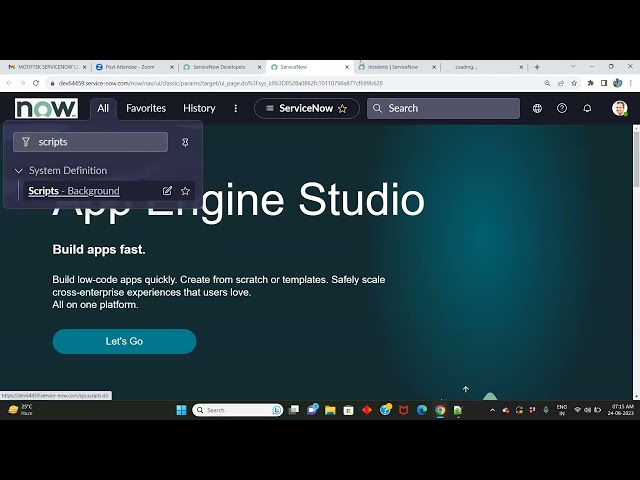This screenshot has height=480, width=640.
Task: Open the All menu tab
Action: [103, 108]
